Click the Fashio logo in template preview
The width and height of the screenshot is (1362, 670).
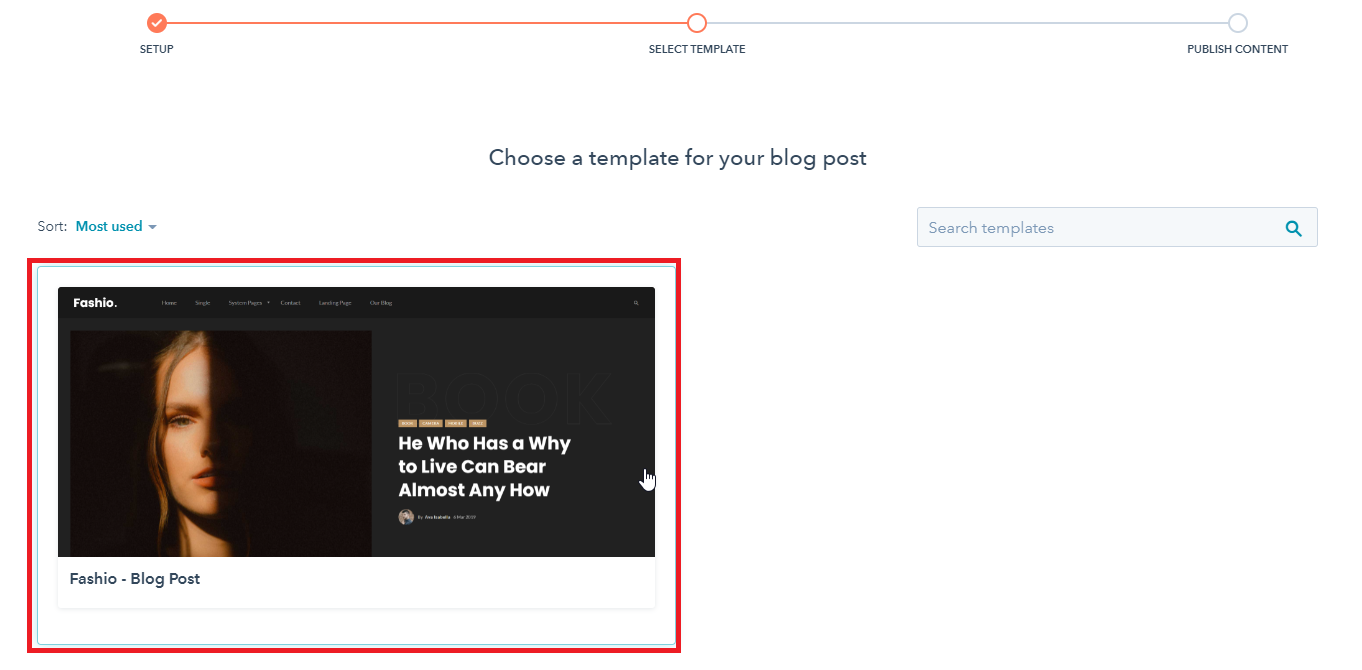point(95,302)
